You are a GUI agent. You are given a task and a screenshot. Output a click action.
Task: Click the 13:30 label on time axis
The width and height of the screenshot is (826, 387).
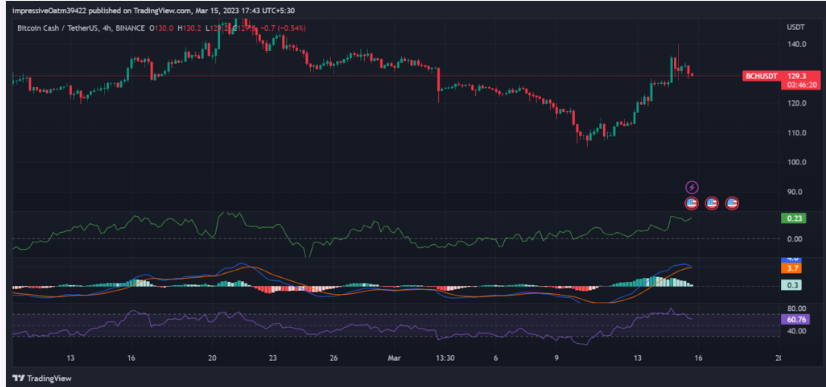(445, 358)
